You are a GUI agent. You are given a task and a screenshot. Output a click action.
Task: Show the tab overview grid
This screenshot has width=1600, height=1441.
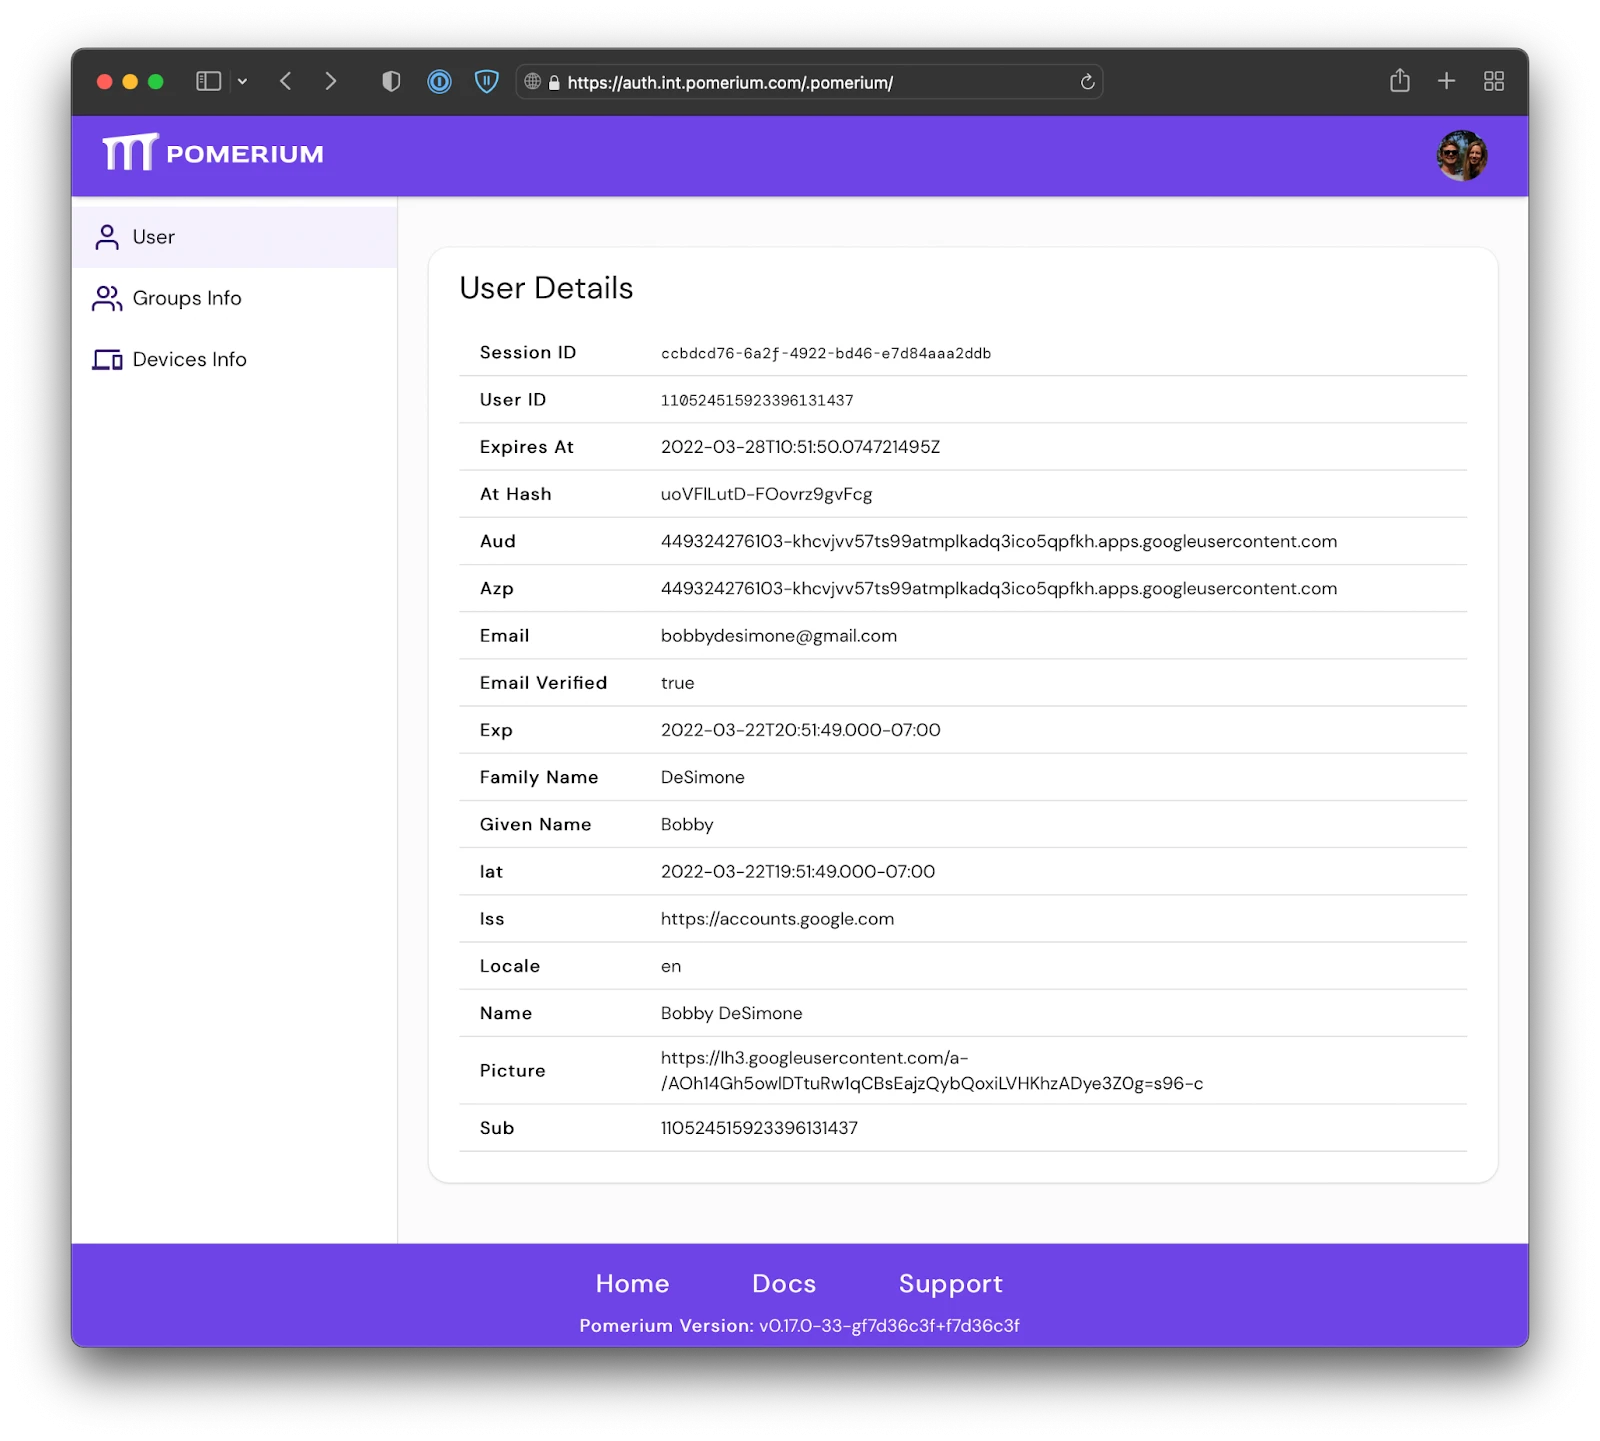click(x=1493, y=81)
